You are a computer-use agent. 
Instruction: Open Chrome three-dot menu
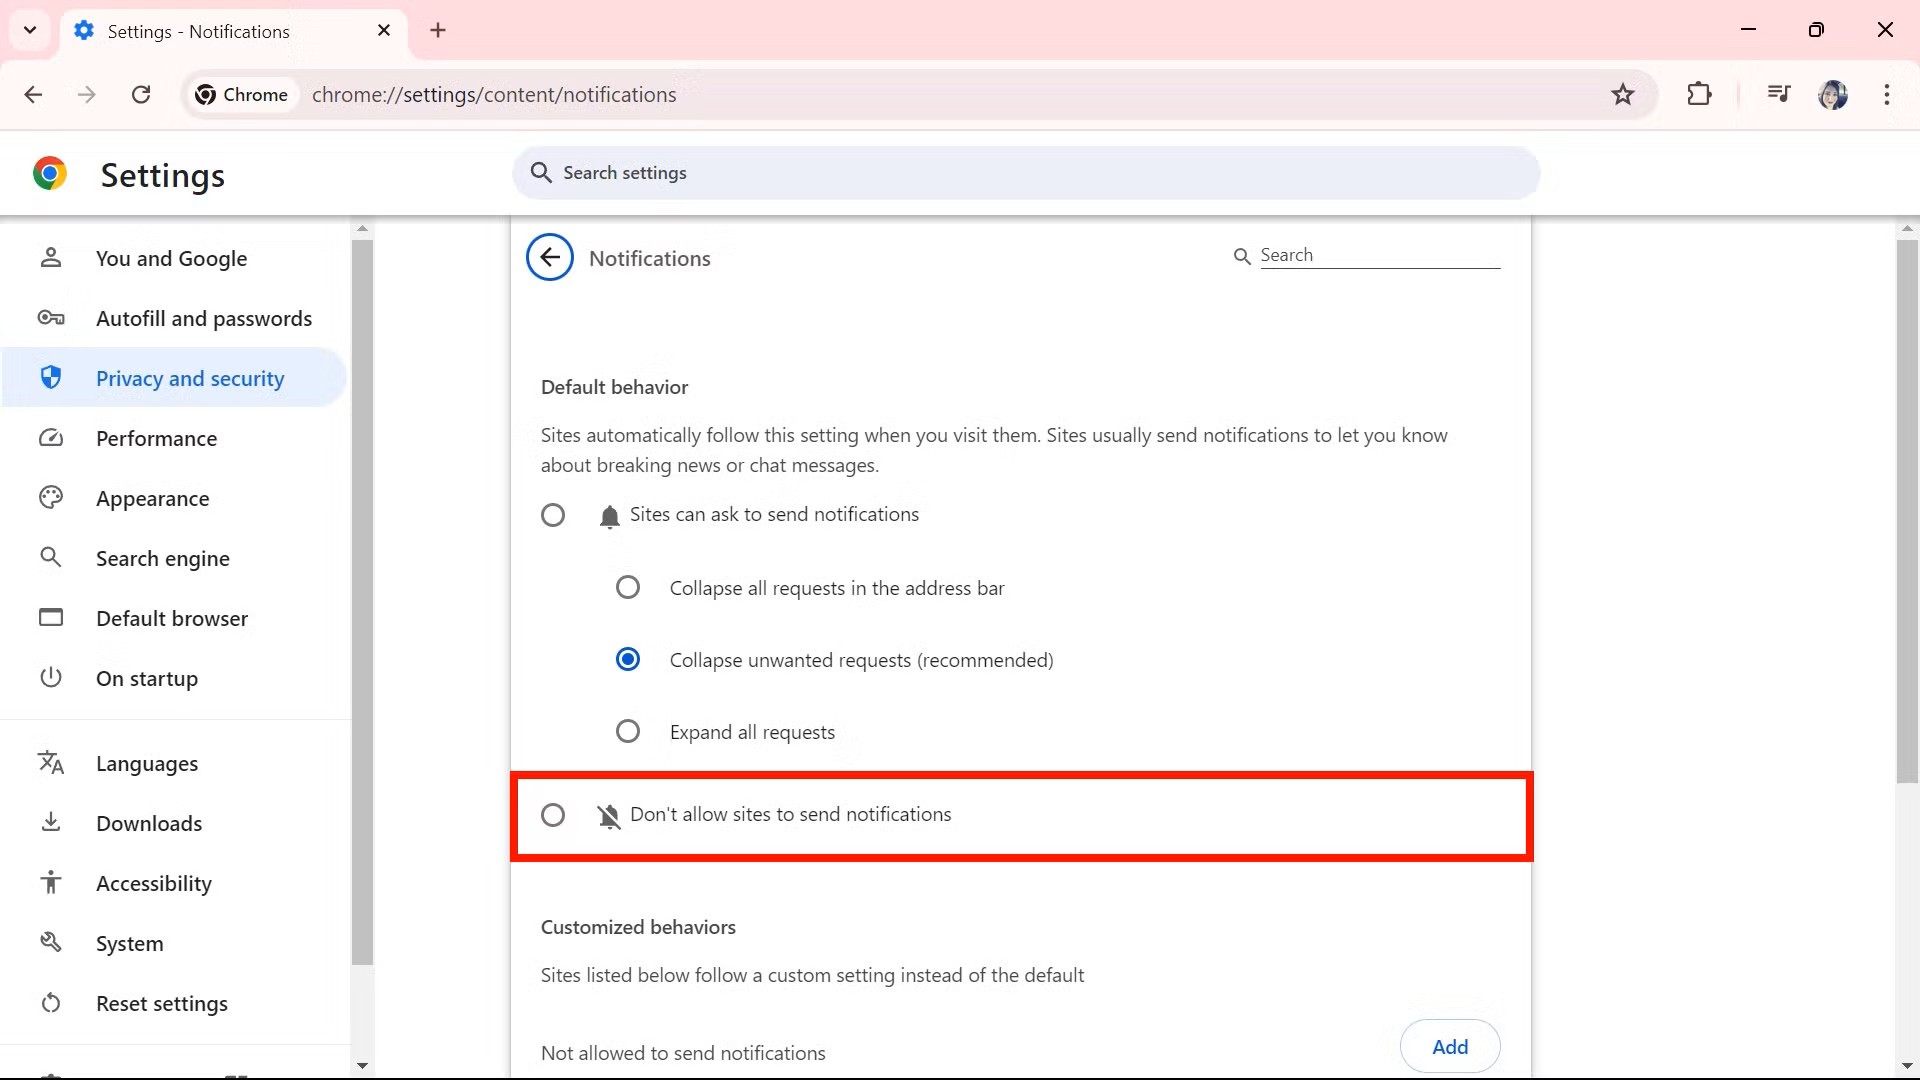(1886, 94)
